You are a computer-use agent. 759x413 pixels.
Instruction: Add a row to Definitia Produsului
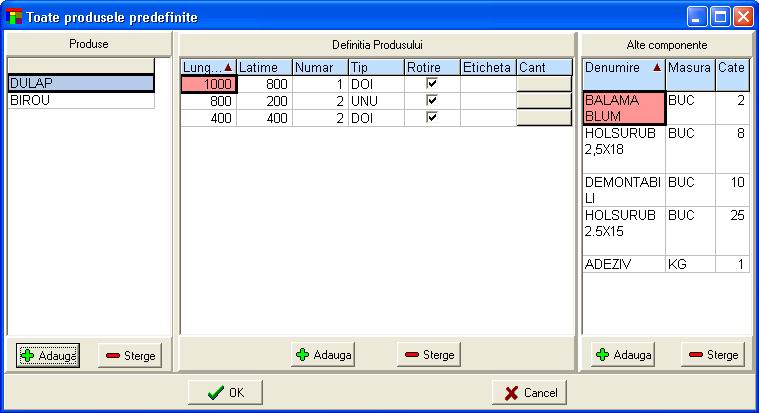tap(322, 354)
